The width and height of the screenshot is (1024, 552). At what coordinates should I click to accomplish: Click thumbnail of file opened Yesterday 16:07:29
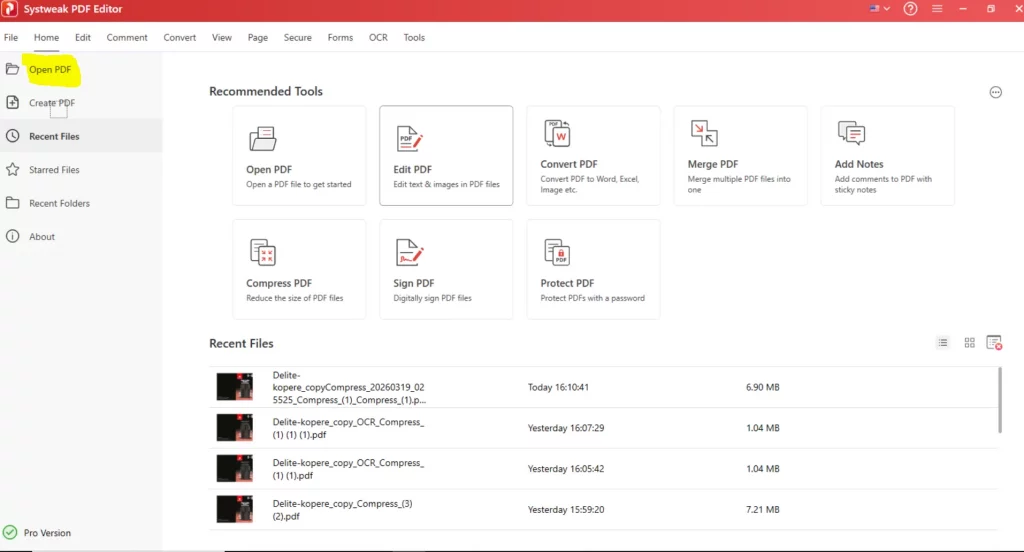point(234,427)
